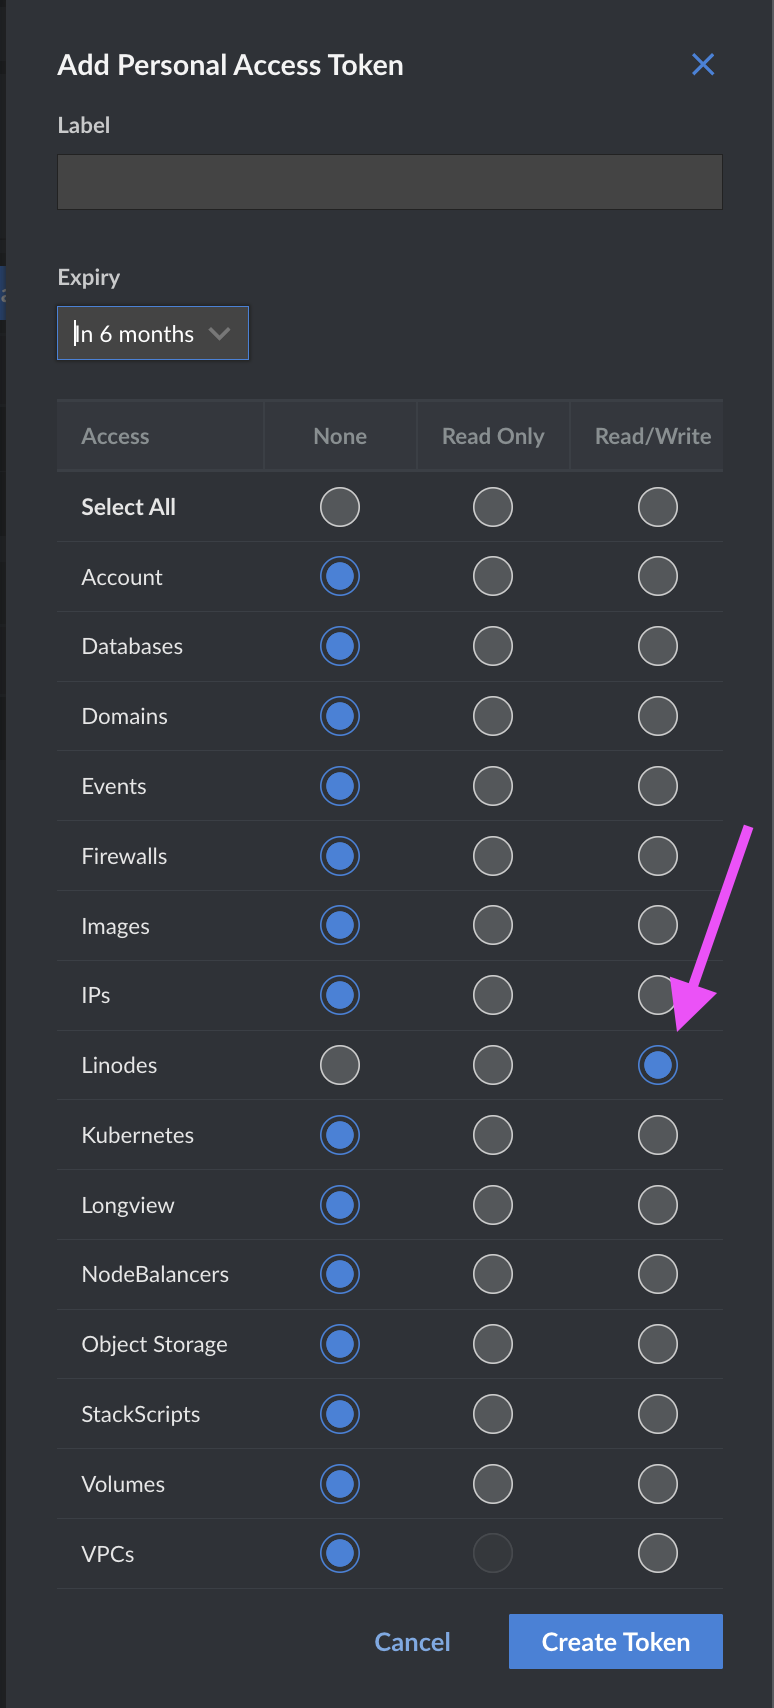Select None for Linodes access
The image size is (774, 1708).
click(339, 1065)
